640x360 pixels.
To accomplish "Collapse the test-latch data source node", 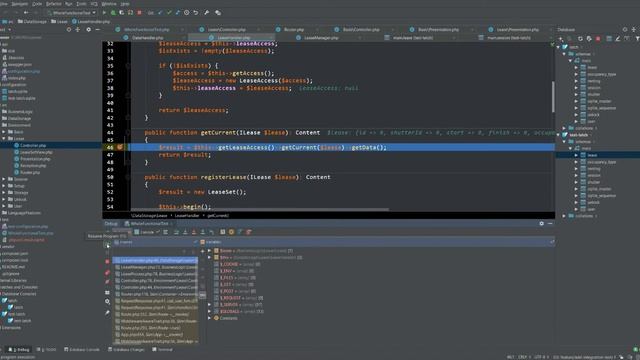I will click(558, 135).
